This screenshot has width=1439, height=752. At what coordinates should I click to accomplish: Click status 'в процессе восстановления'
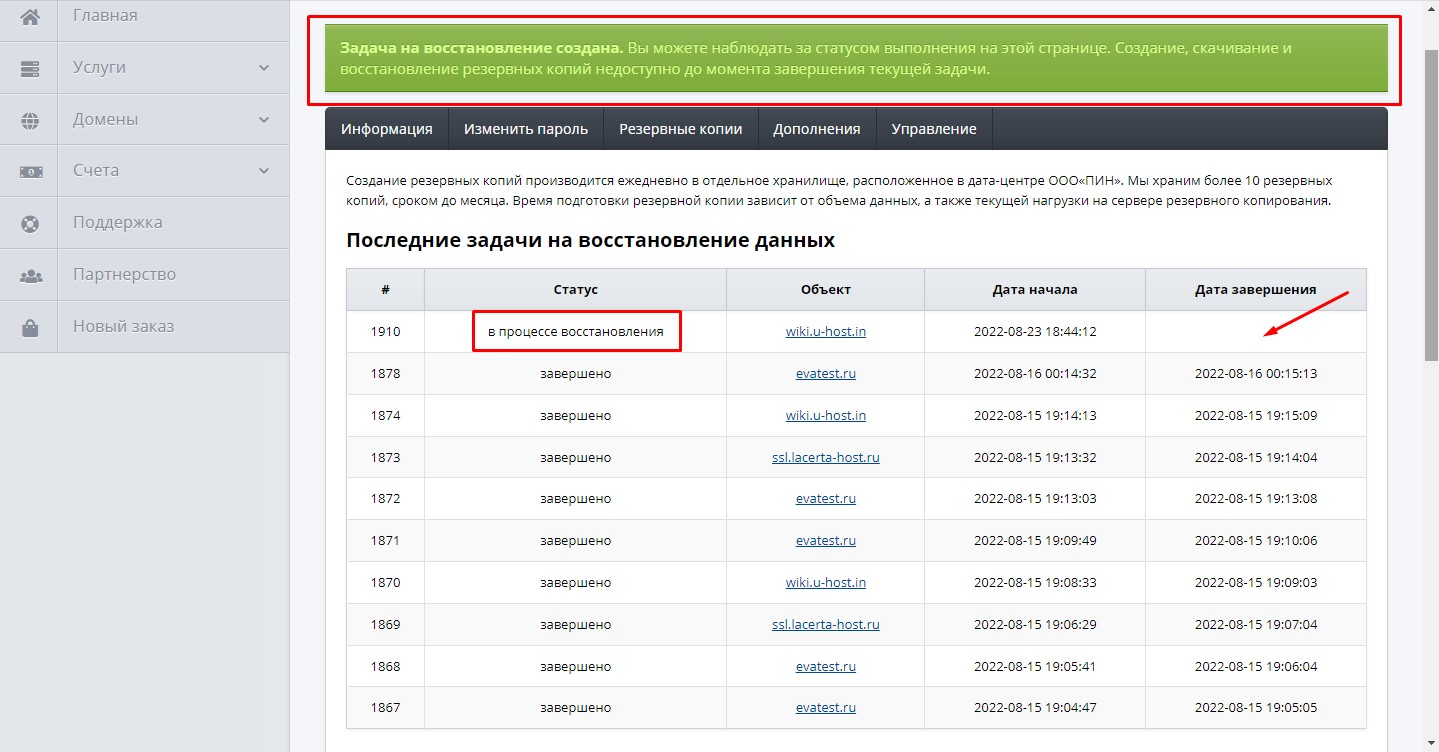(576, 332)
